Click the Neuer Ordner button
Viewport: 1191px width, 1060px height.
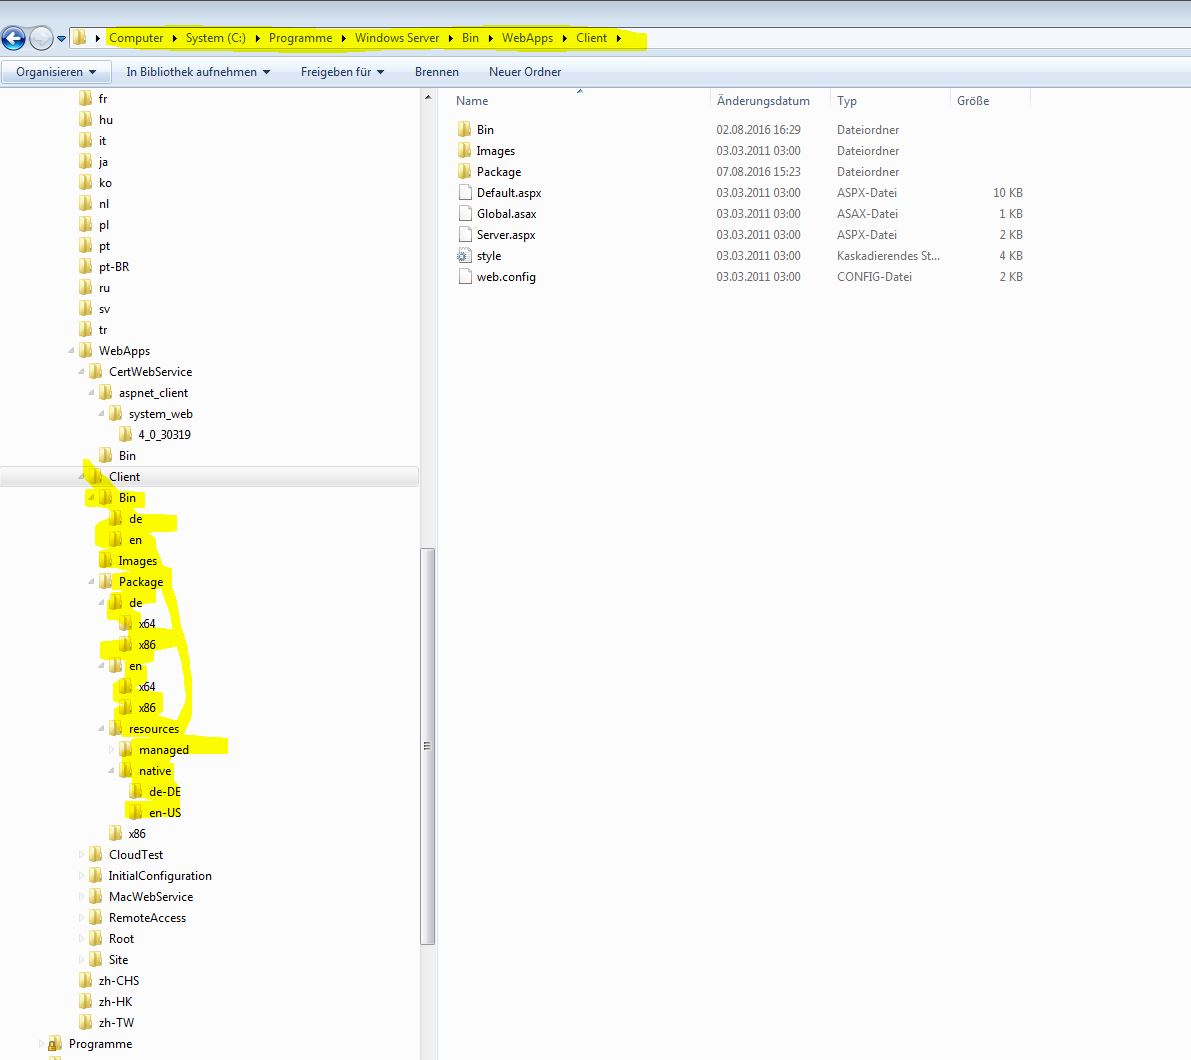(525, 72)
